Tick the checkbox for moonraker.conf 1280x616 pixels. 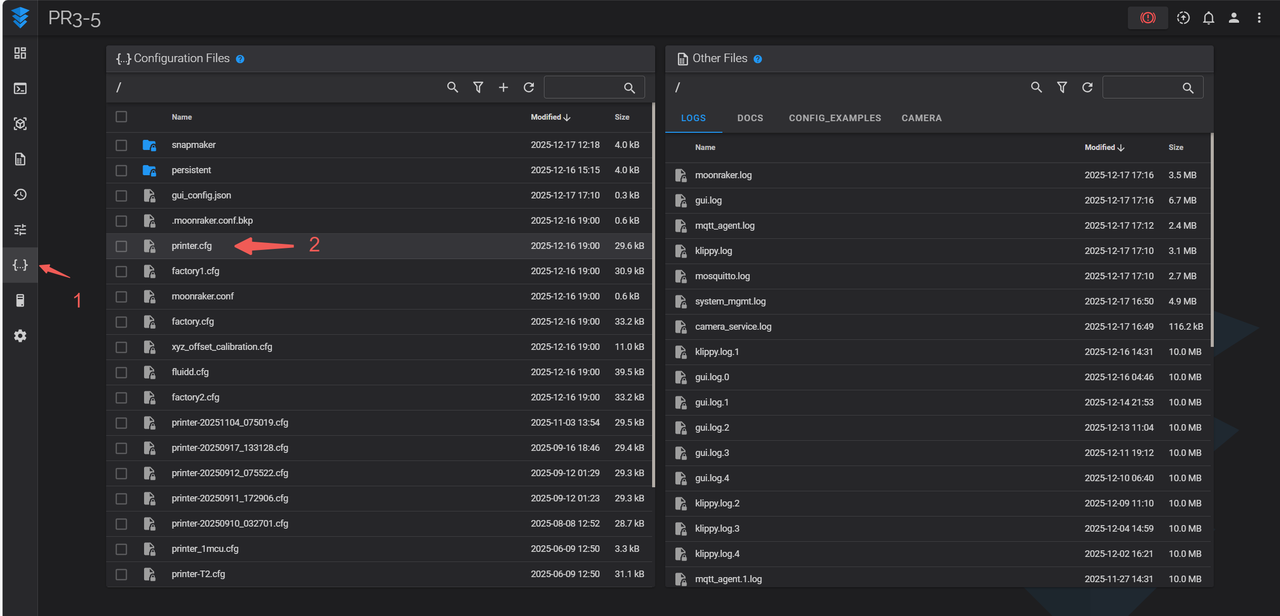coord(121,296)
